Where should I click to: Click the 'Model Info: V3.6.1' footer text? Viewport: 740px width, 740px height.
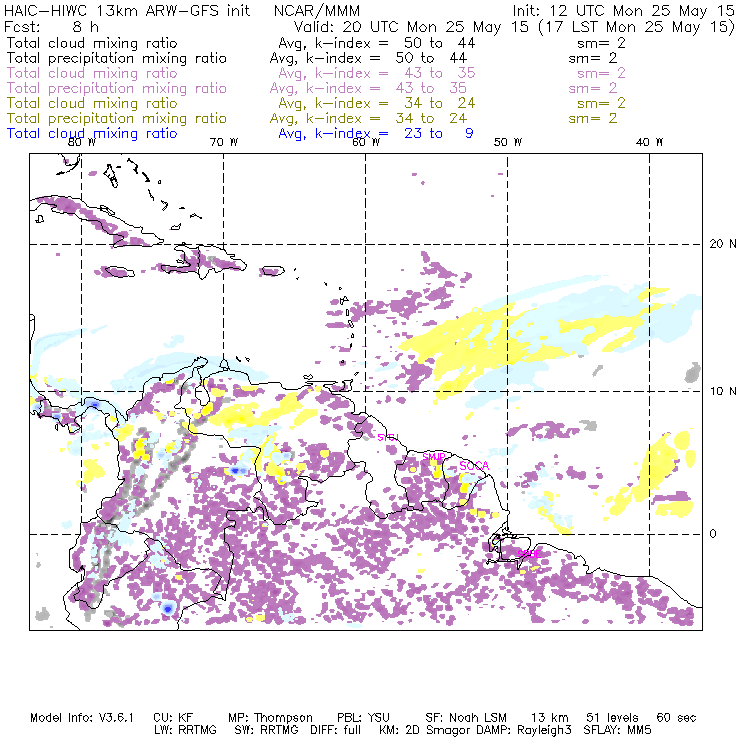pyautogui.click(x=82, y=718)
